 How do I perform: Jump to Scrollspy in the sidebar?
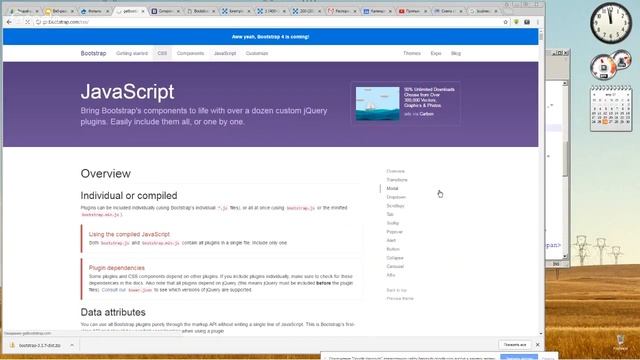point(395,206)
